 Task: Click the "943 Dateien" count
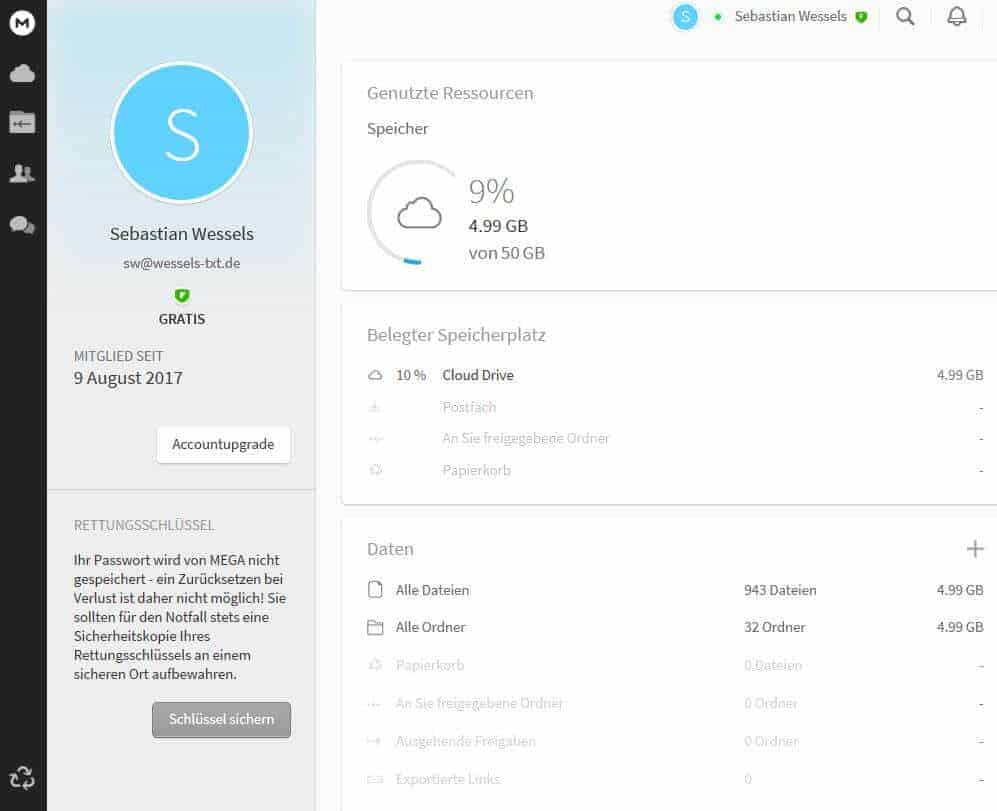pyautogui.click(x=780, y=590)
